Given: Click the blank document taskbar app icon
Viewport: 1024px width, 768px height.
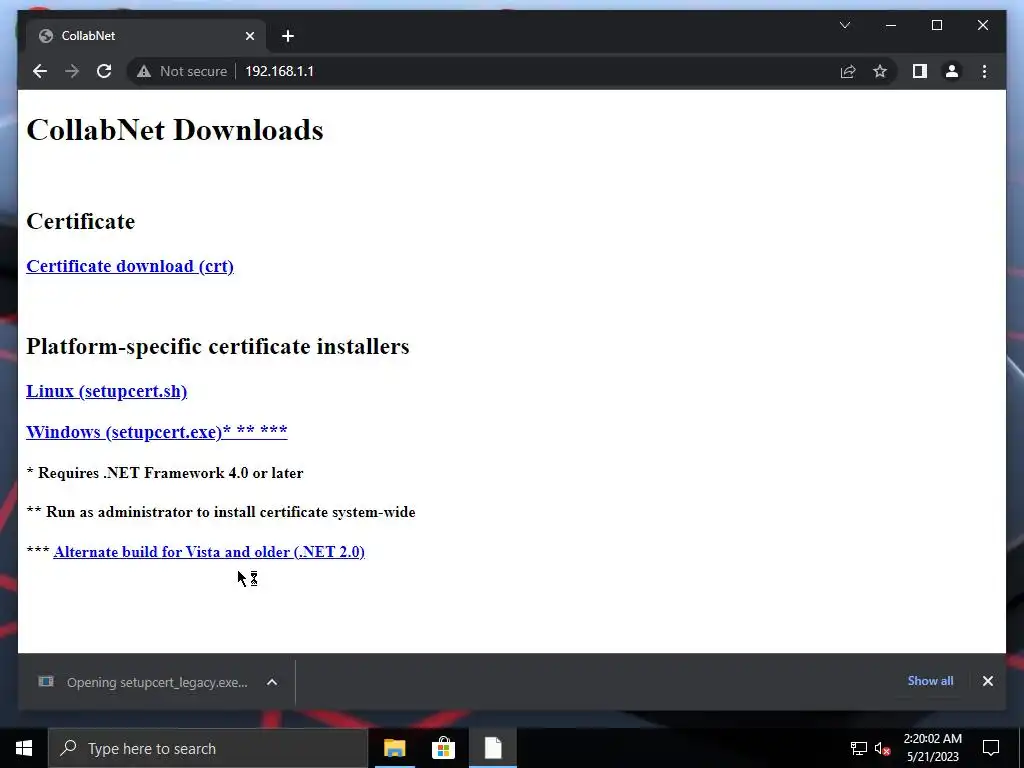Looking at the screenshot, I should (x=492, y=748).
